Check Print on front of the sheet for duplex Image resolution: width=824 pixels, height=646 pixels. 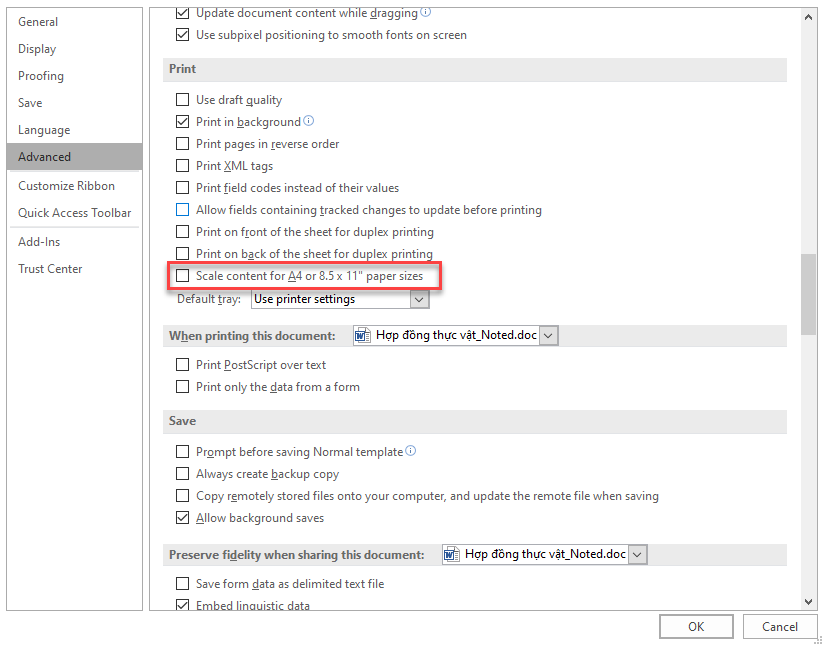click(x=182, y=231)
